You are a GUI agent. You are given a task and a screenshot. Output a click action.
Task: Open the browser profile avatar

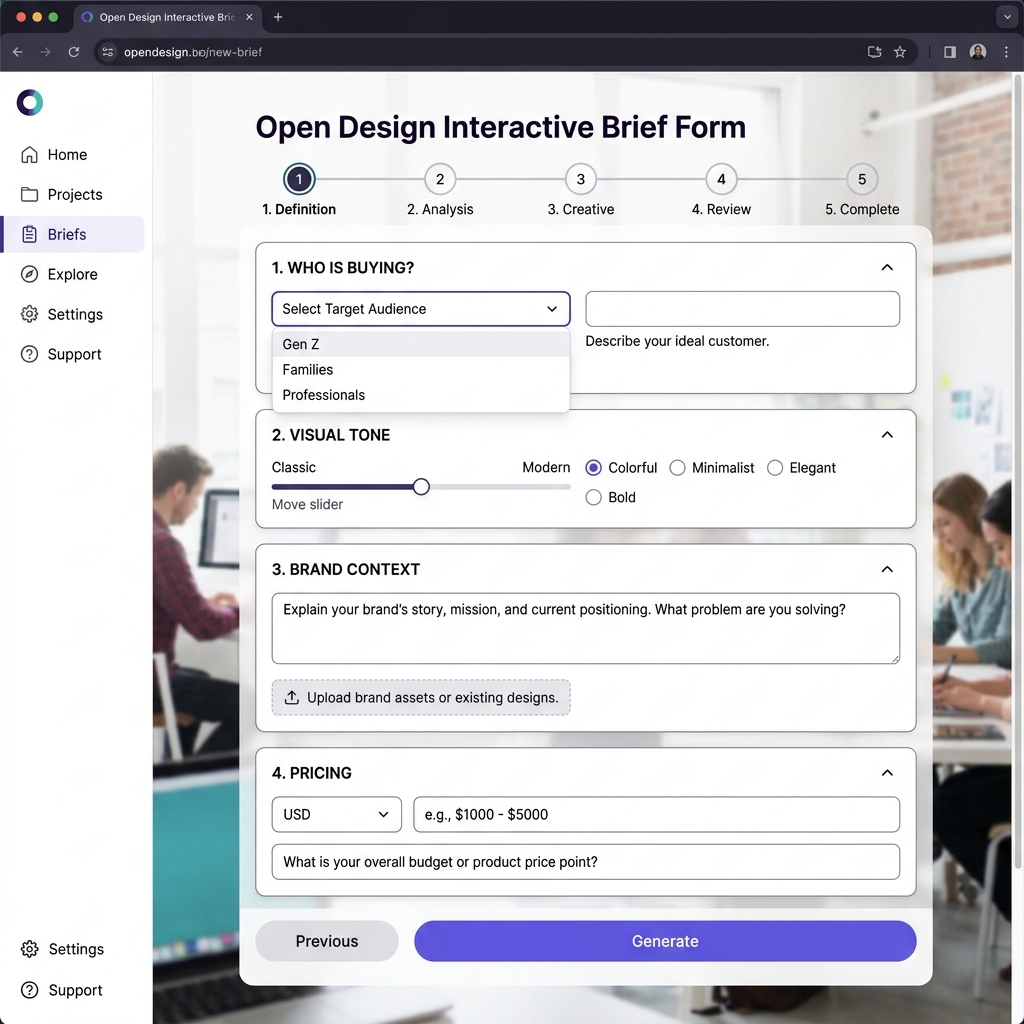(978, 52)
